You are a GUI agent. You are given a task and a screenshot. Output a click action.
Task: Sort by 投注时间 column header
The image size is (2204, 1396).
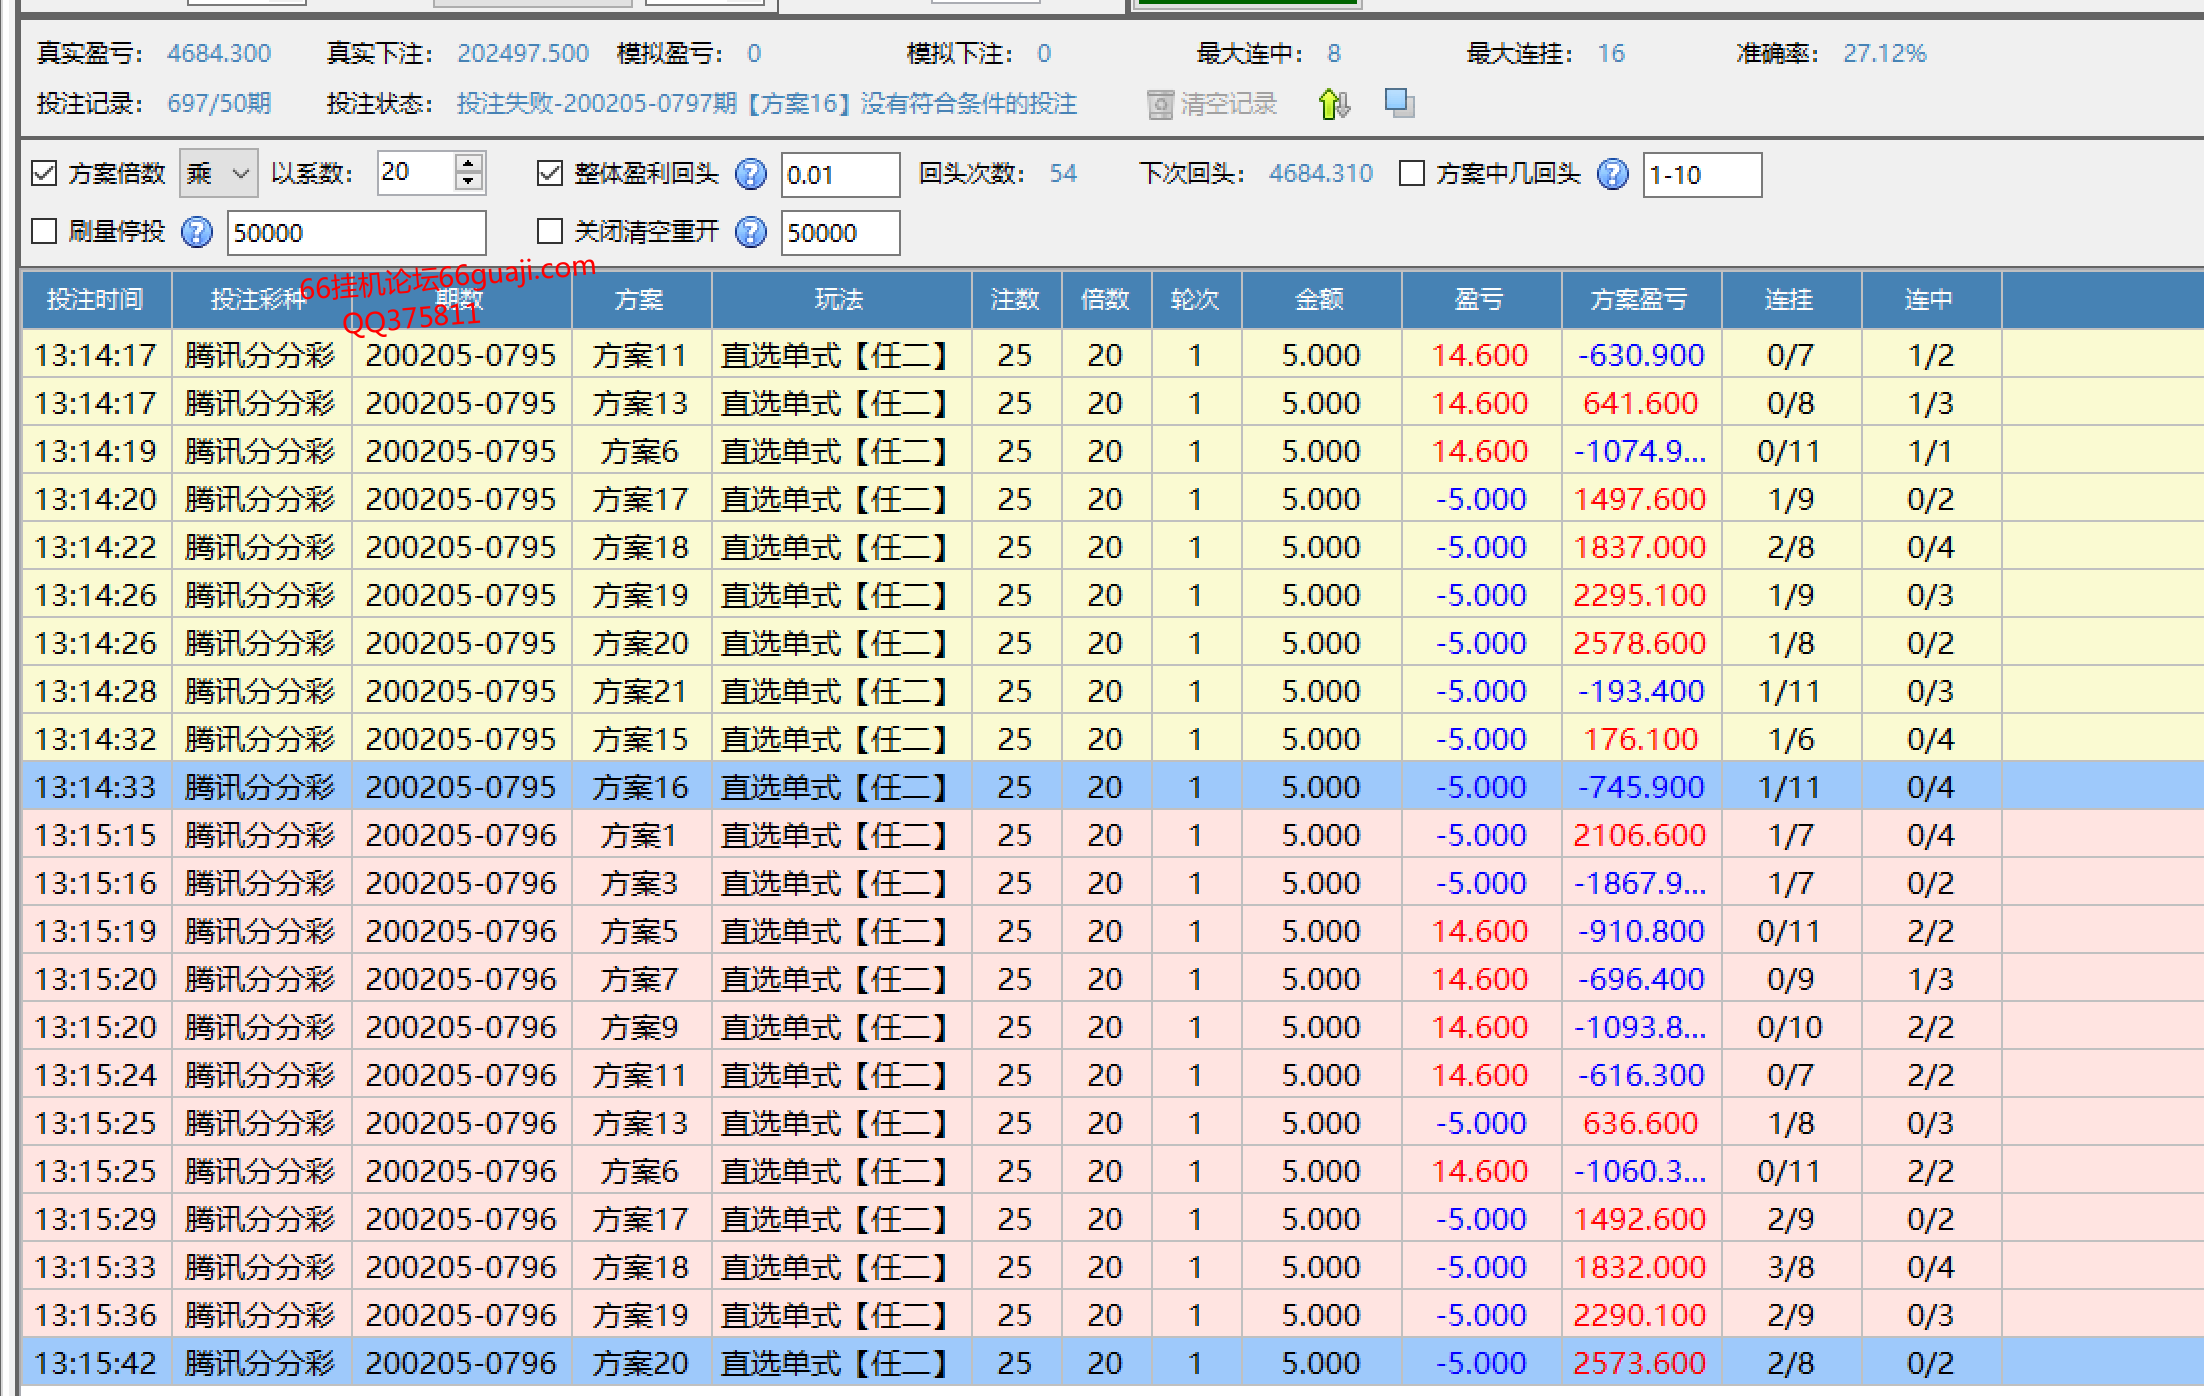(96, 299)
